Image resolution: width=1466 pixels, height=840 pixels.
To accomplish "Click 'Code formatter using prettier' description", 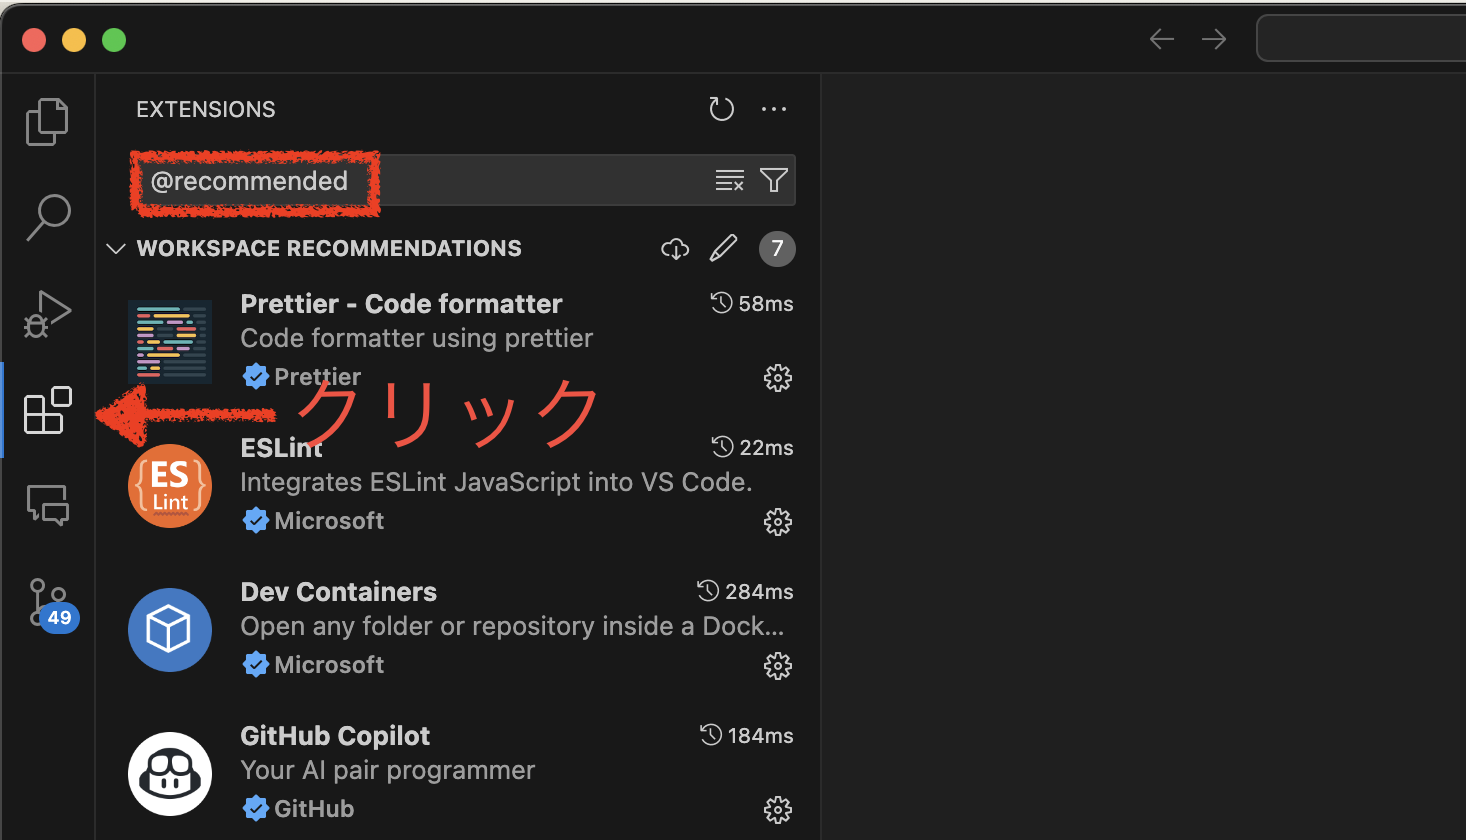I will click(x=417, y=338).
